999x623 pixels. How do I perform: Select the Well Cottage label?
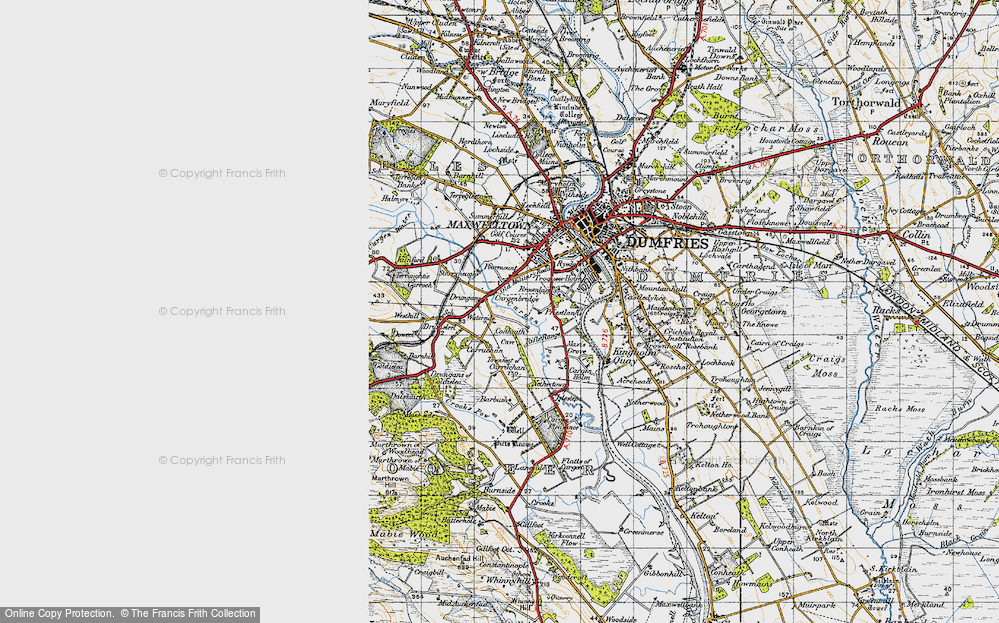[636, 444]
